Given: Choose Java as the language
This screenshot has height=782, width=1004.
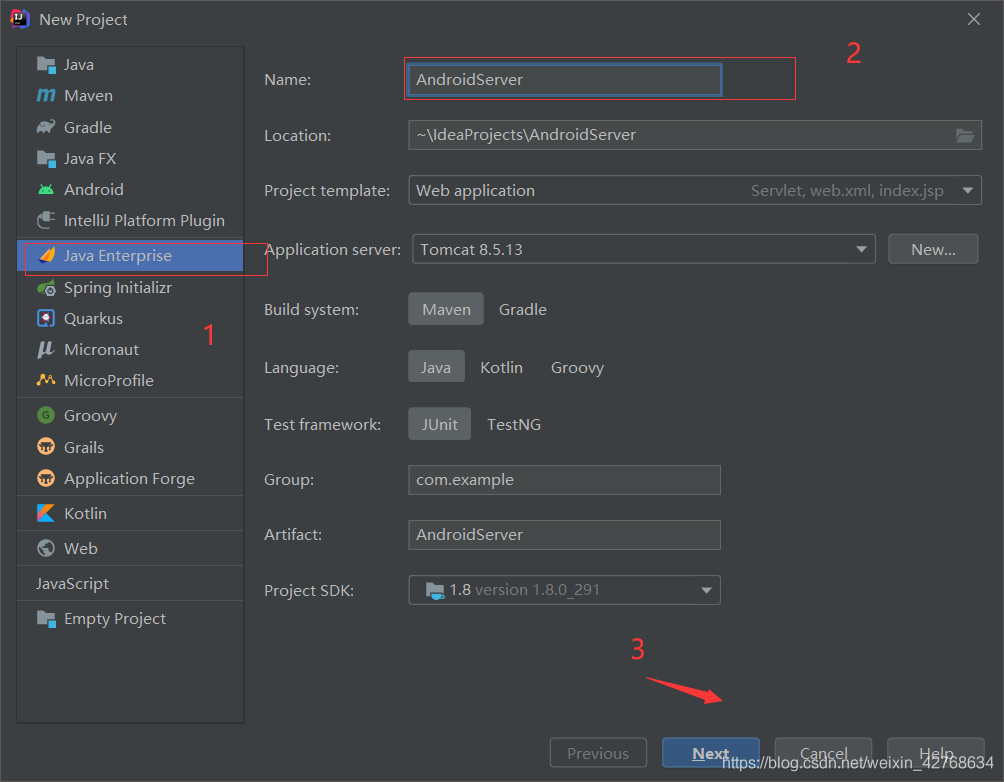Looking at the screenshot, I should [x=436, y=367].
